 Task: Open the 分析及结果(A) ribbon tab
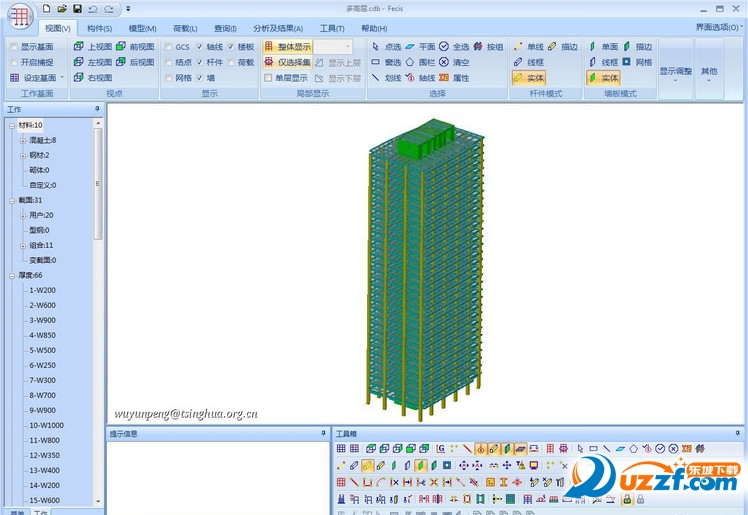[278, 29]
